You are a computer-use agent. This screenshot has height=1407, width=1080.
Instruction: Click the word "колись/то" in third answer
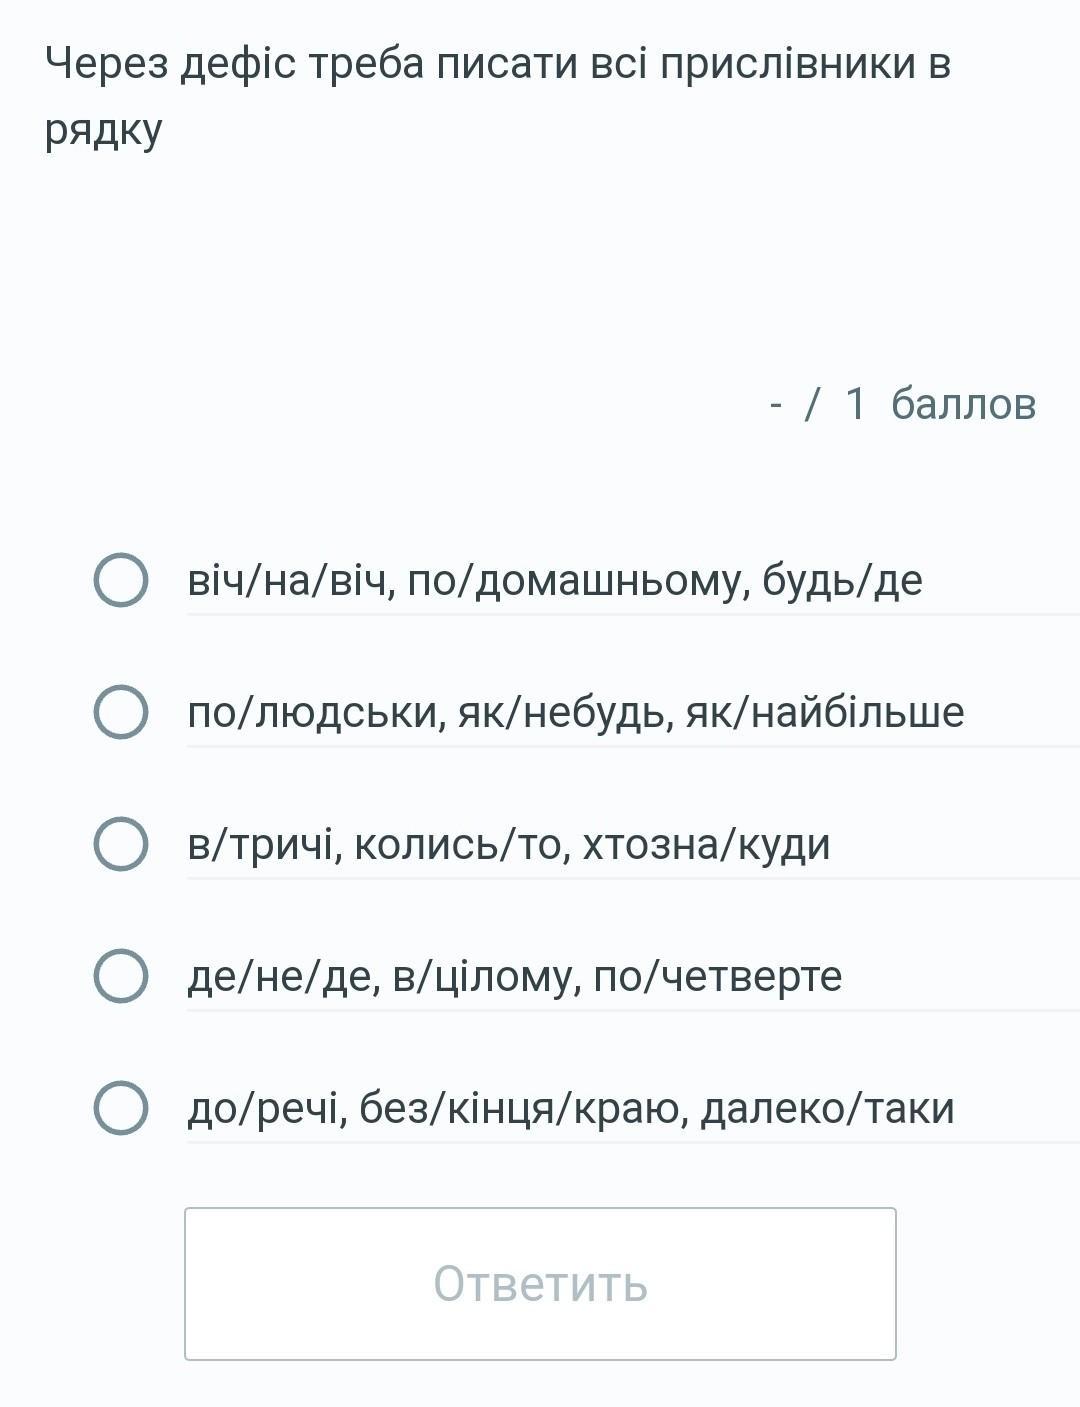coord(461,845)
